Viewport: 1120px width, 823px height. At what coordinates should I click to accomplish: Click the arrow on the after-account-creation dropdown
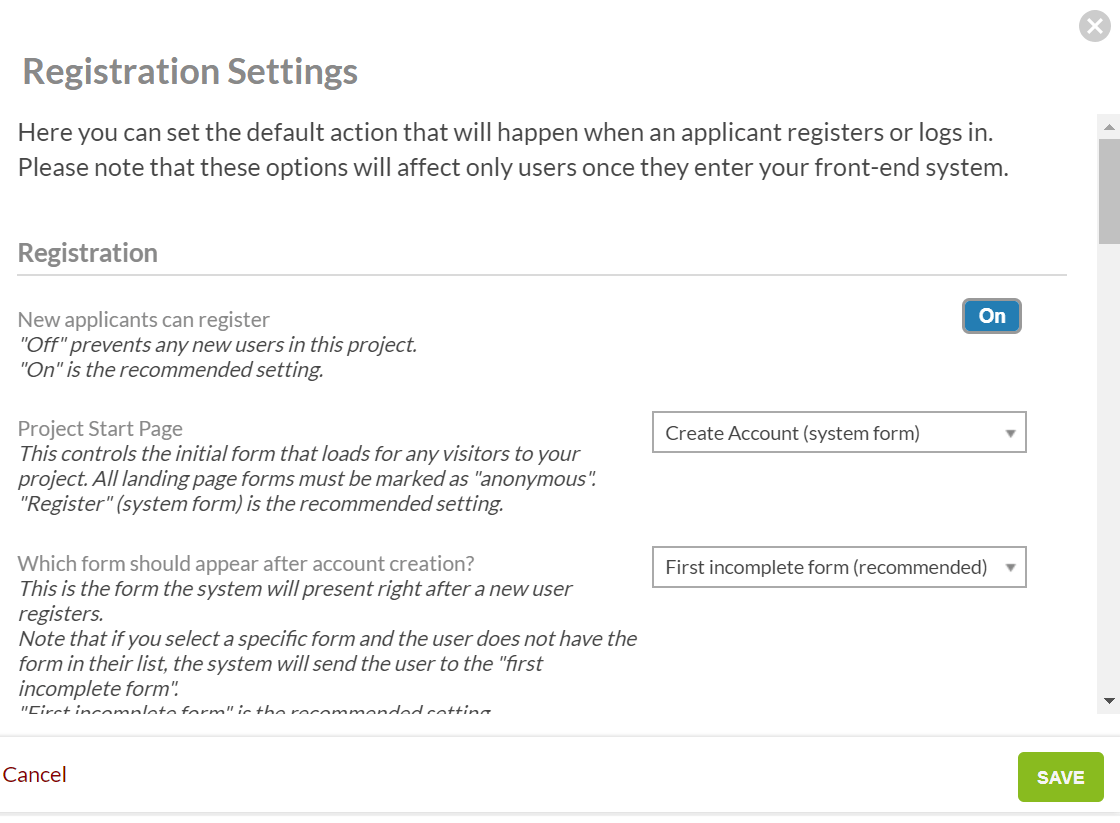click(x=1010, y=567)
